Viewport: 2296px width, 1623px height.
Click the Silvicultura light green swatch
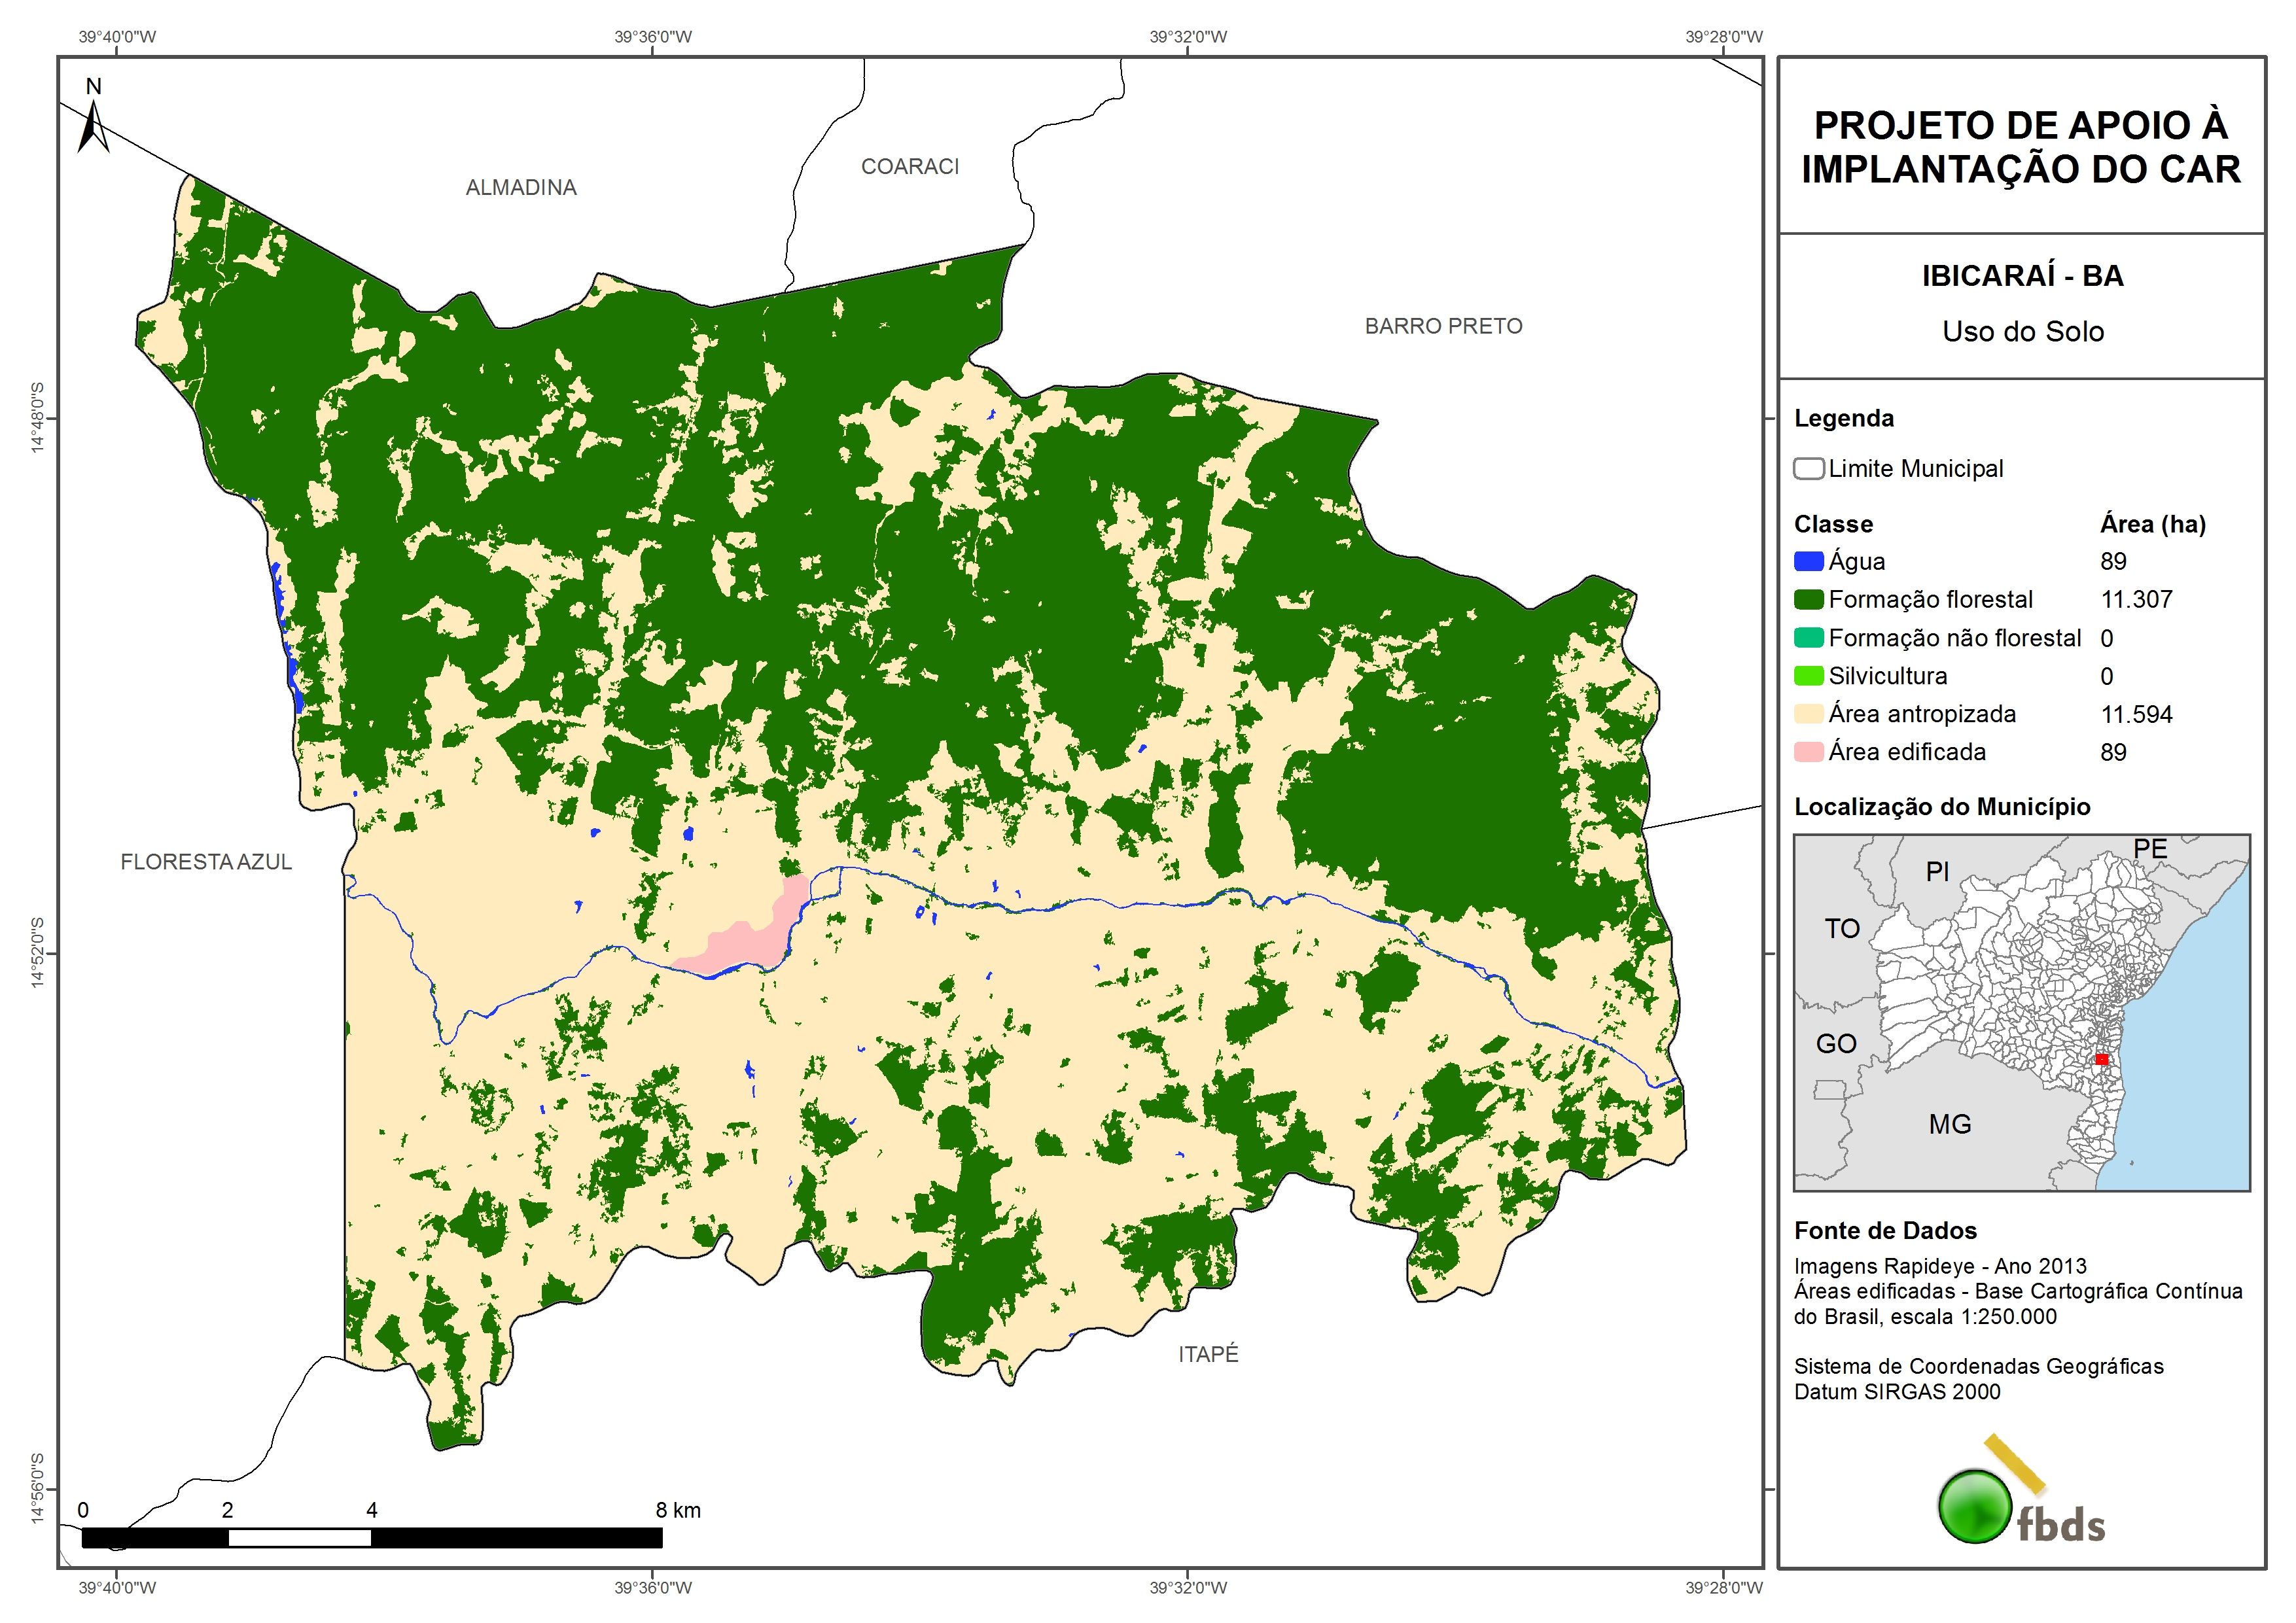pos(1808,676)
